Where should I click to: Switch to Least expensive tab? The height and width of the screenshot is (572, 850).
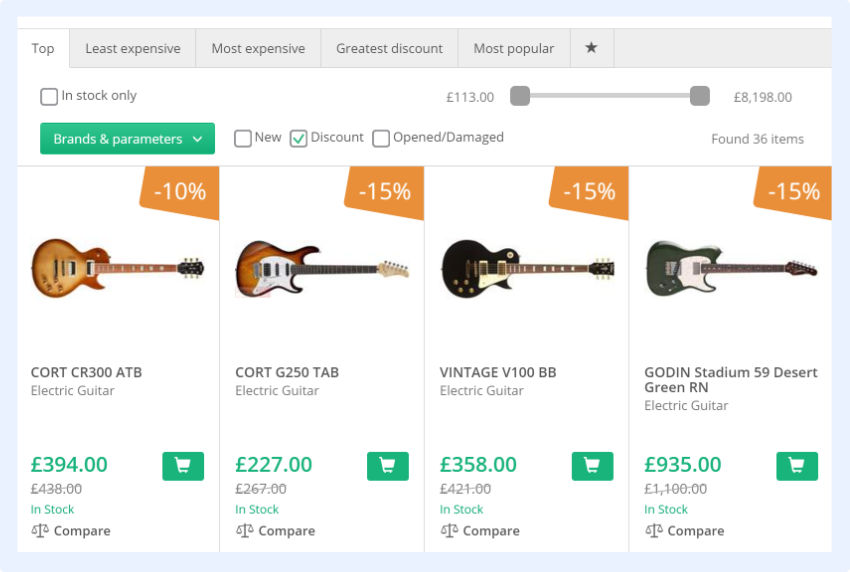click(x=133, y=48)
